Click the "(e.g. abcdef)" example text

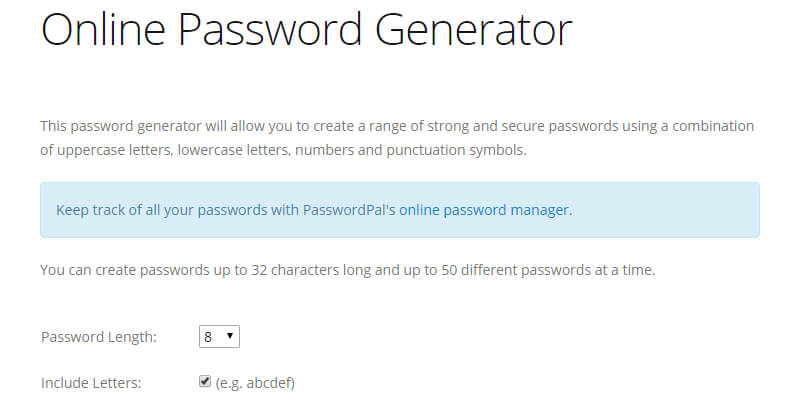pos(255,383)
